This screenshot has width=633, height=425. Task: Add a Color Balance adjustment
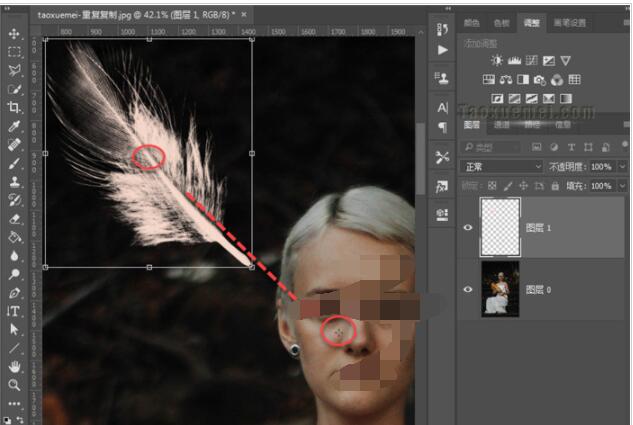506,80
